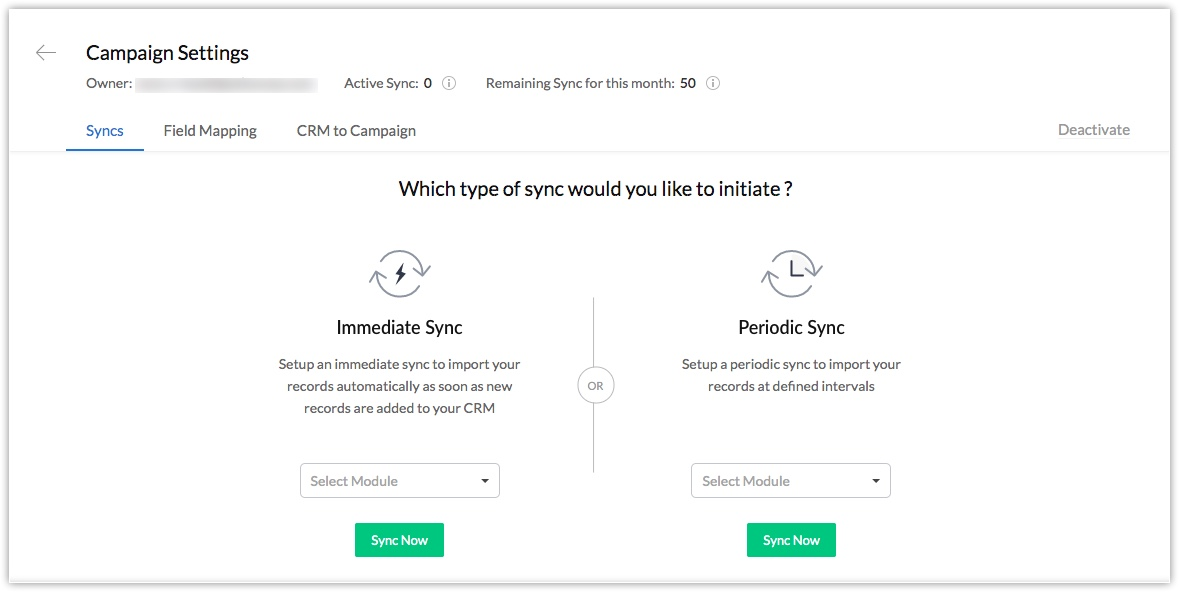The width and height of the screenshot is (1179, 592).
Task: Click the info icon beside Remaining Sync count
Action: pos(713,83)
